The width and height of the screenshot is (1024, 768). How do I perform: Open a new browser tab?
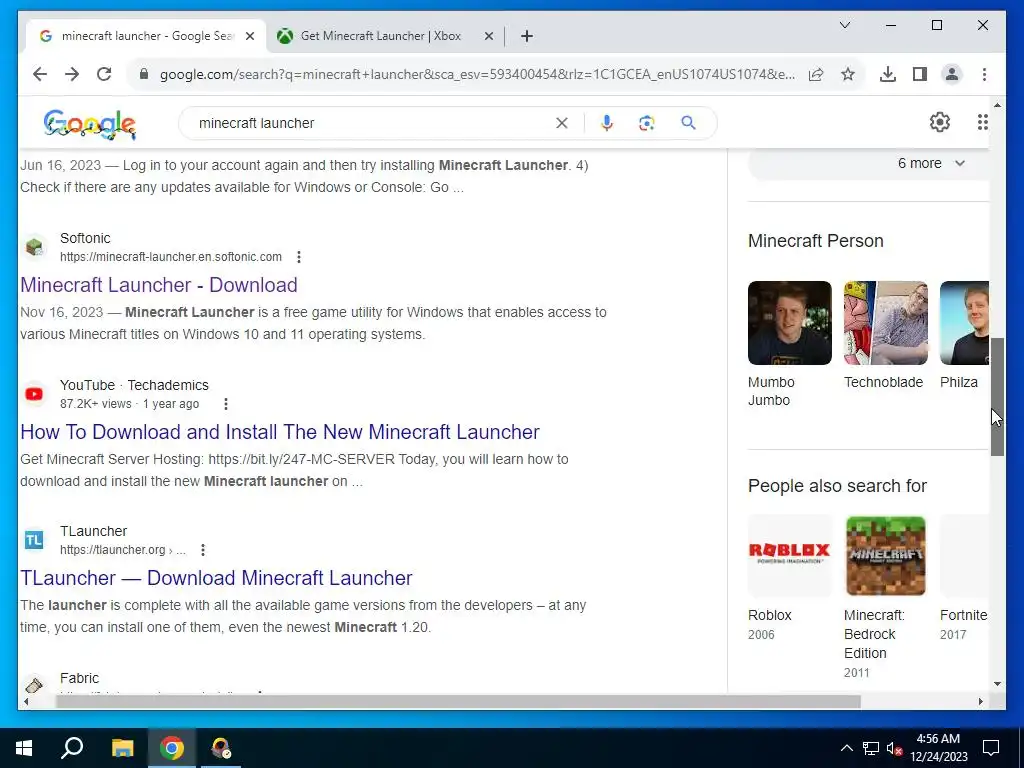(x=527, y=36)
